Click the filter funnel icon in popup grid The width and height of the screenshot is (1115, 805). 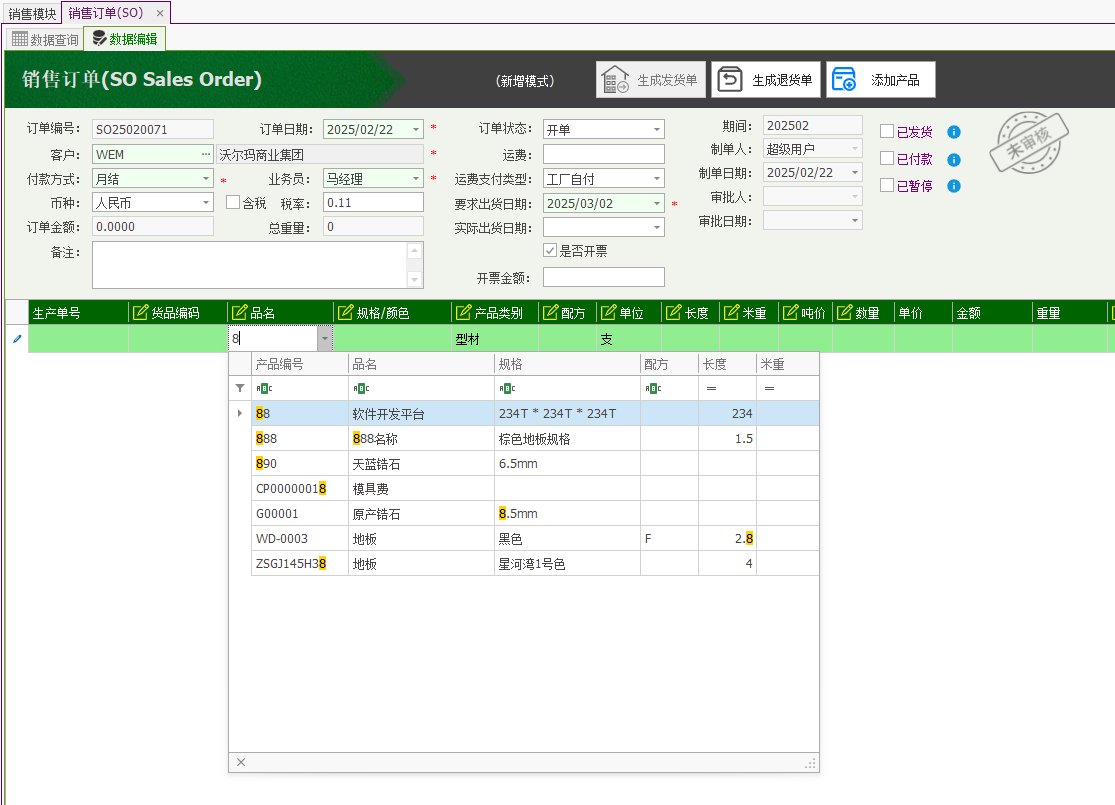coord(240,388)
